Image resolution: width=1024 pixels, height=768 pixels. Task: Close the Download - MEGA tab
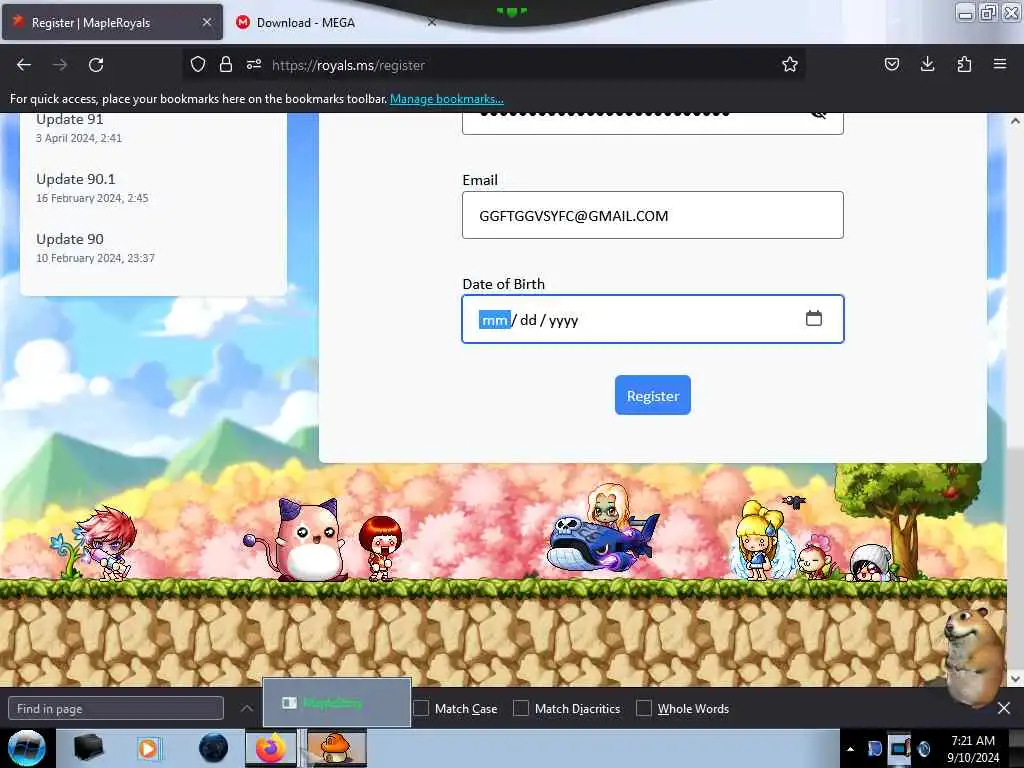(x=432, y=22)
